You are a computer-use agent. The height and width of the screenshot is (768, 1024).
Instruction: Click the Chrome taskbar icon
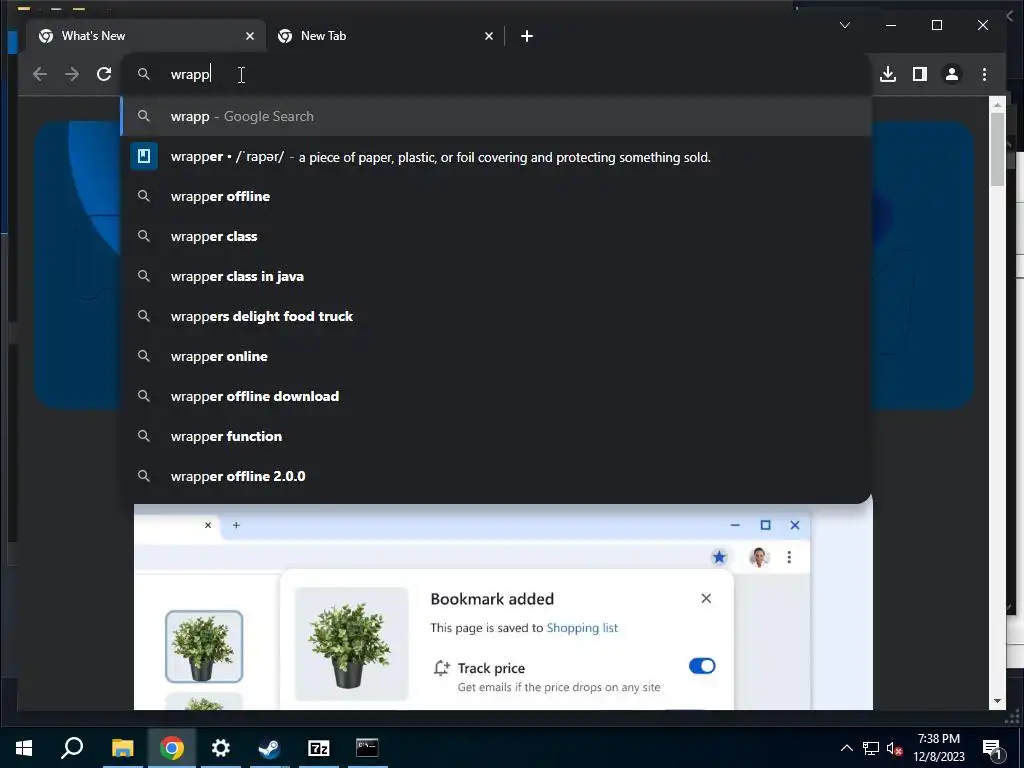coord(171,748)
